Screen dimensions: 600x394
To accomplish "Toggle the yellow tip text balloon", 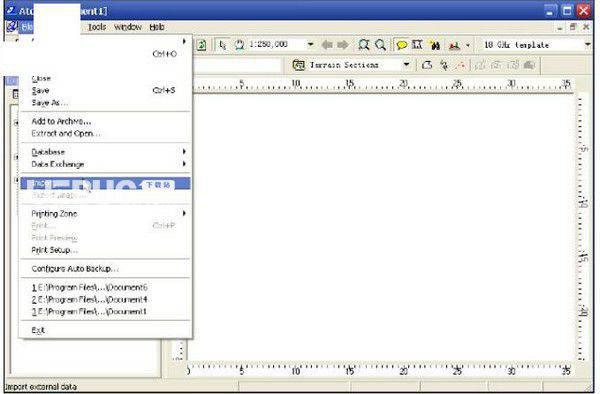I will 401,45.
